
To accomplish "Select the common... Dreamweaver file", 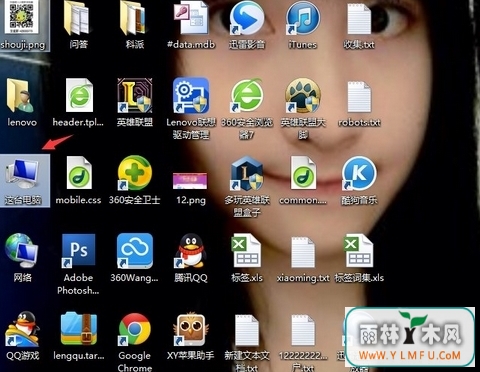I will (303, 173).
